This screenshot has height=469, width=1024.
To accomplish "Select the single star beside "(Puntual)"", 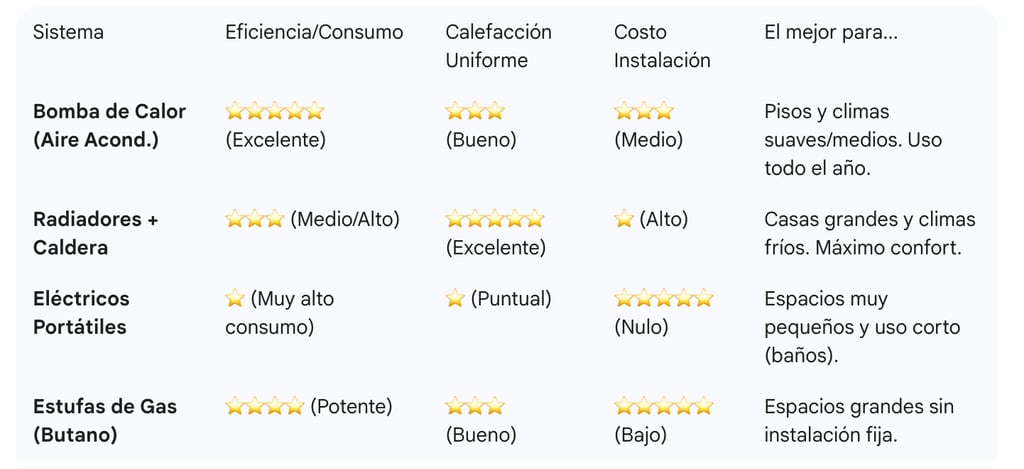I will tap(455, 298).
